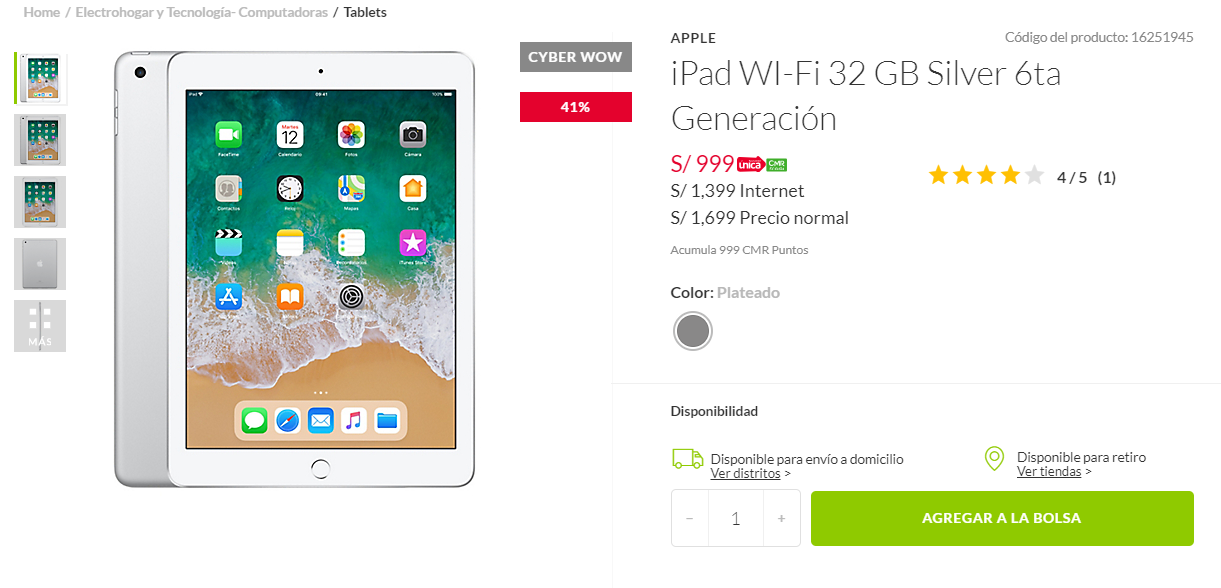Image resolution: width=1221 pixels, height=588 pixels.
Task: Select the back-of-iPad thumbnail image
Action: pyautogui.click(x=40, y=264)
